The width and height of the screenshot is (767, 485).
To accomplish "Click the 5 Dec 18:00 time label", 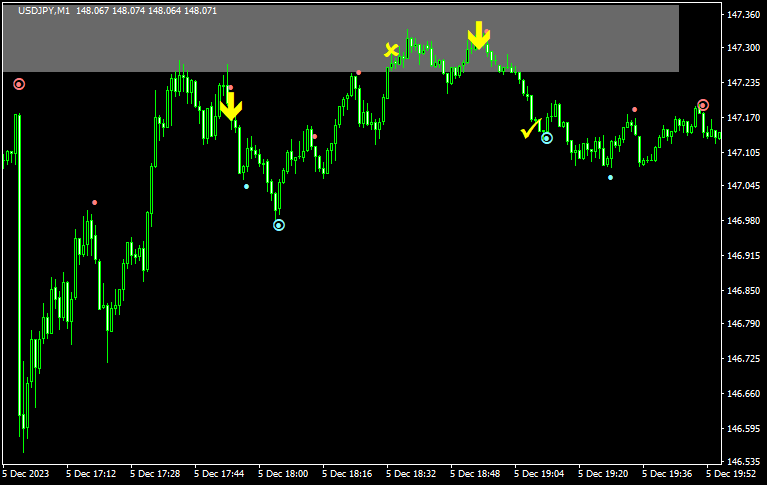I will 284,473.
